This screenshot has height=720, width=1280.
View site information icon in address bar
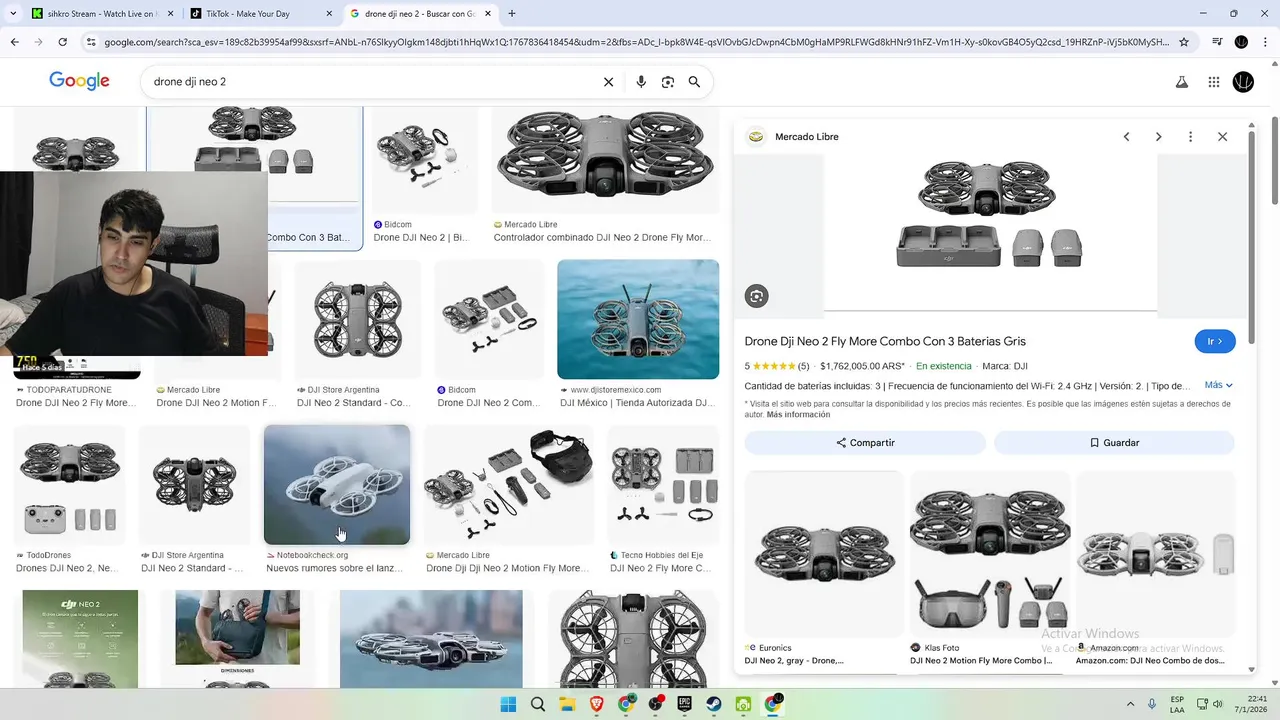point(91,42)
